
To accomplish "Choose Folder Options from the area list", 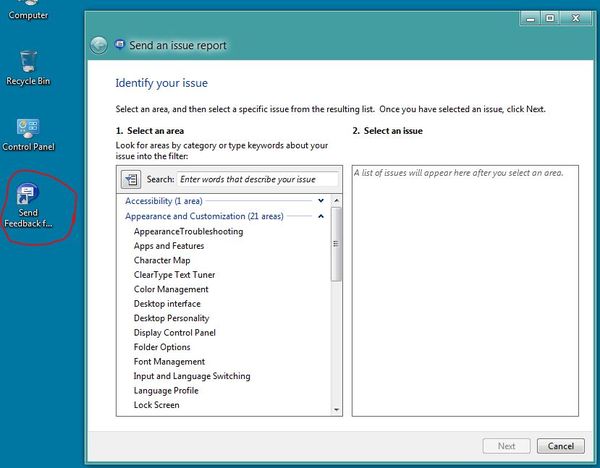I will pyautogui.click(x=161, y=347).
